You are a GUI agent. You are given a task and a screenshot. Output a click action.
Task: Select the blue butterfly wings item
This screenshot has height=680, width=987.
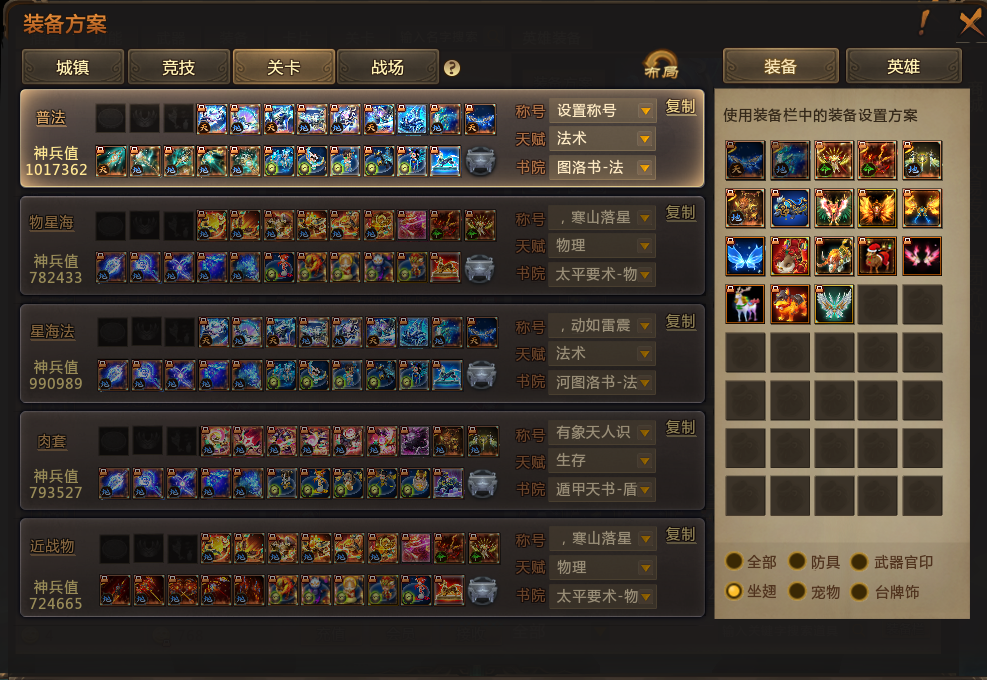[x=745, y=256]
